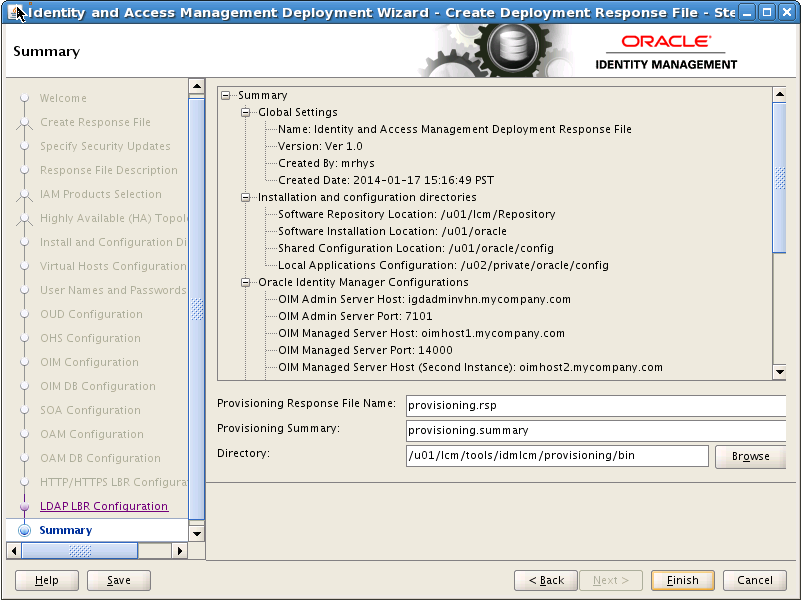Image resolution: width=803 pixels, height=602 pixels.
Task: Select 'Created By: mrhys' tree row
Action: coord(326,163)
